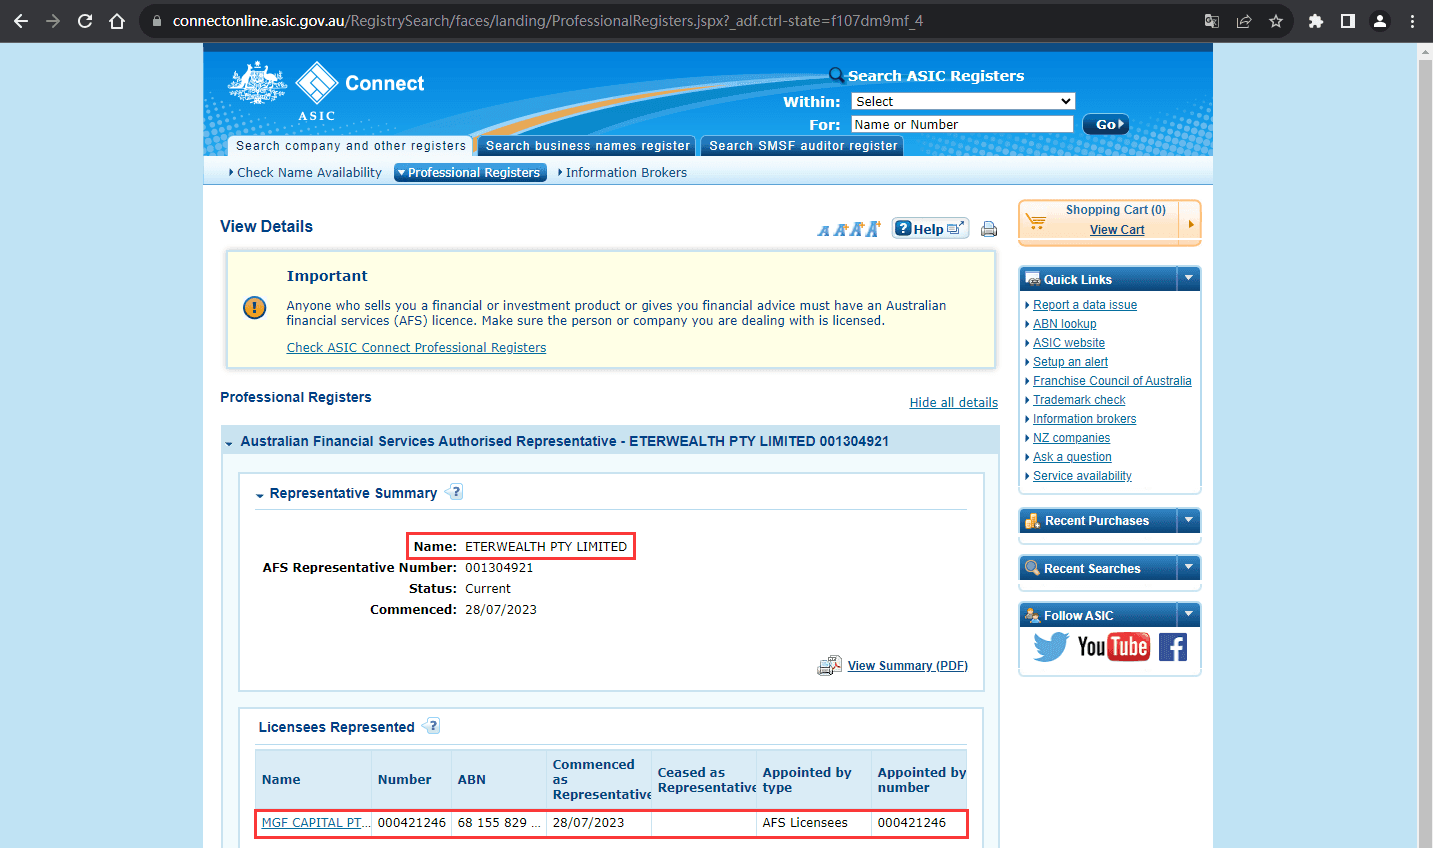Open the browser profile avatar icon
Screen dimensions: 1433x848
pos(1380,21)
